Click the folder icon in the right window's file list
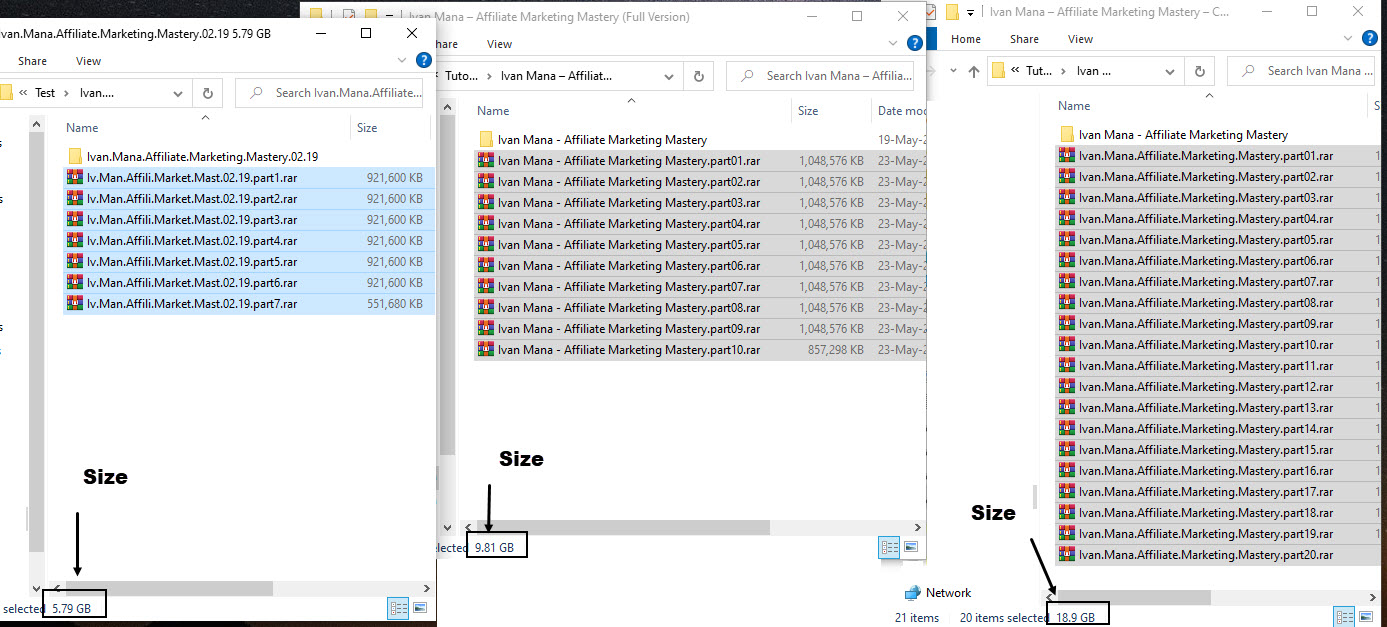Viewport: 1387px width, 627px height. coord(1067,134)
